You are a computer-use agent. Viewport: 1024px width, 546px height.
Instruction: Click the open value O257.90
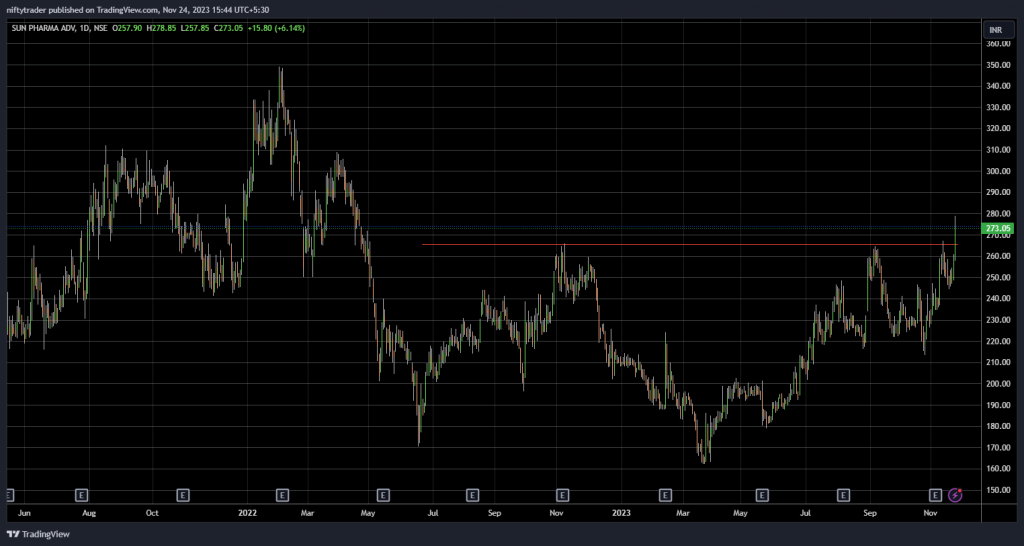(127, 29)
